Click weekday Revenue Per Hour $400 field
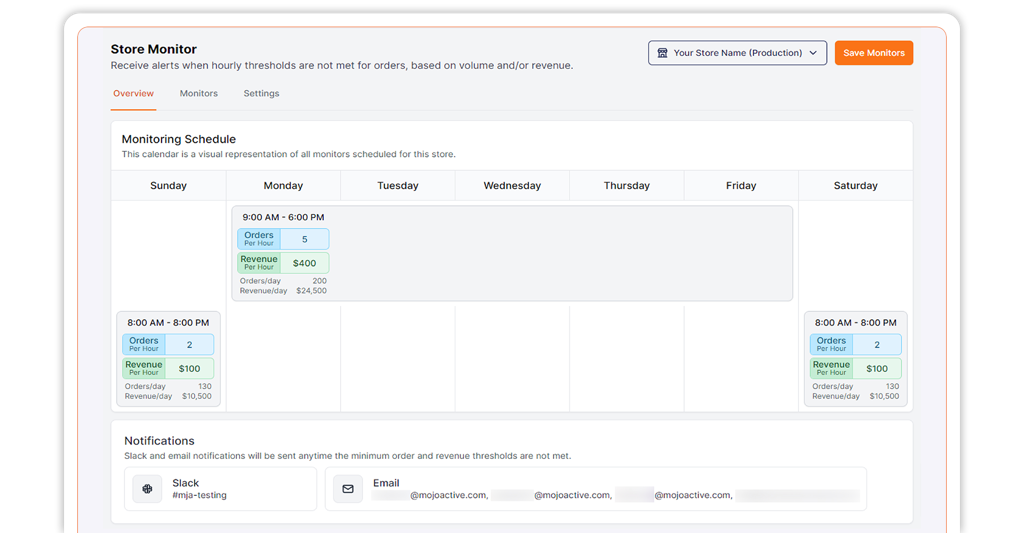The width and height of the screenshot is (1024, 533). tap(304, 264)
